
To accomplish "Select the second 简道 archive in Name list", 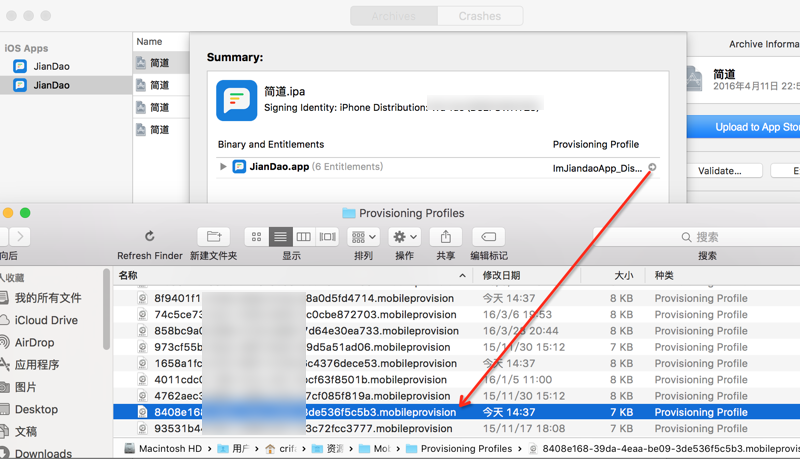I will [x=161, y=85].
